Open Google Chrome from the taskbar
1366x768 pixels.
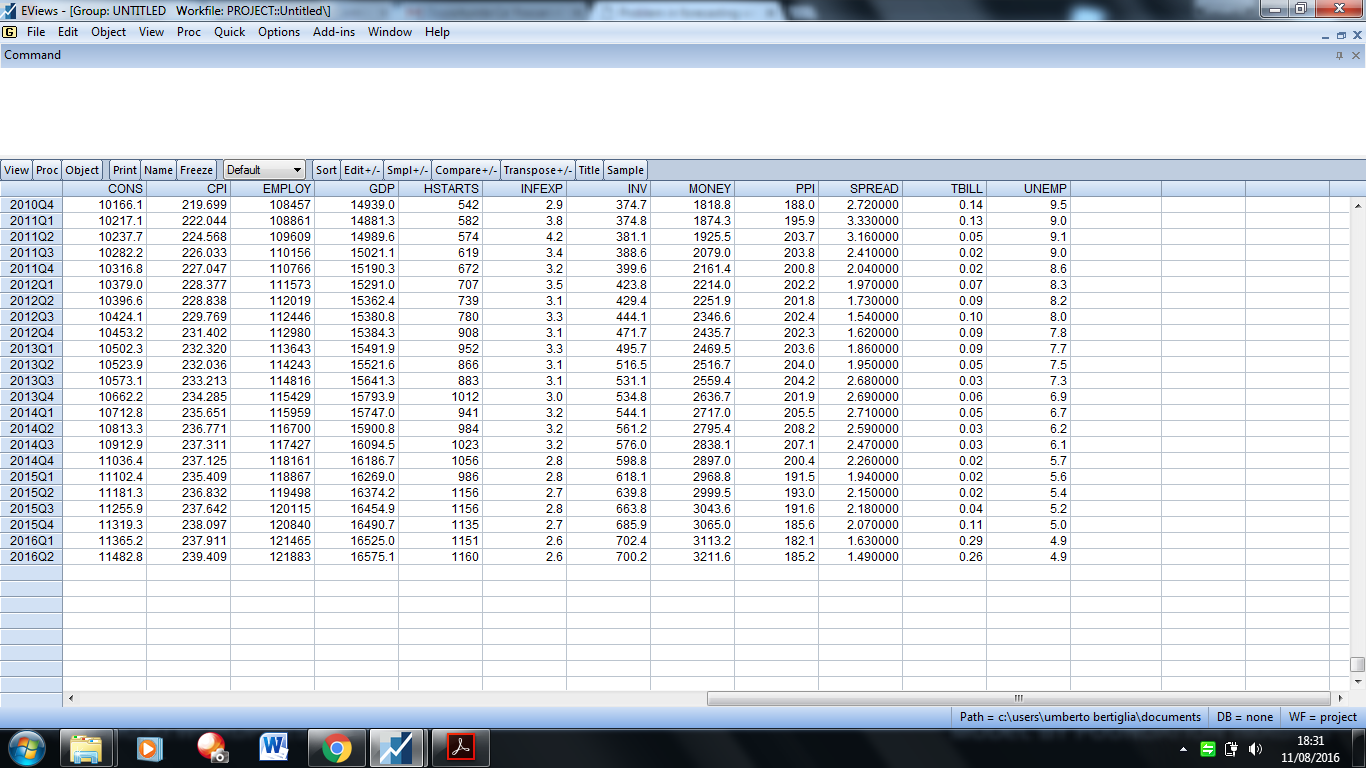[x=336, y=747]
